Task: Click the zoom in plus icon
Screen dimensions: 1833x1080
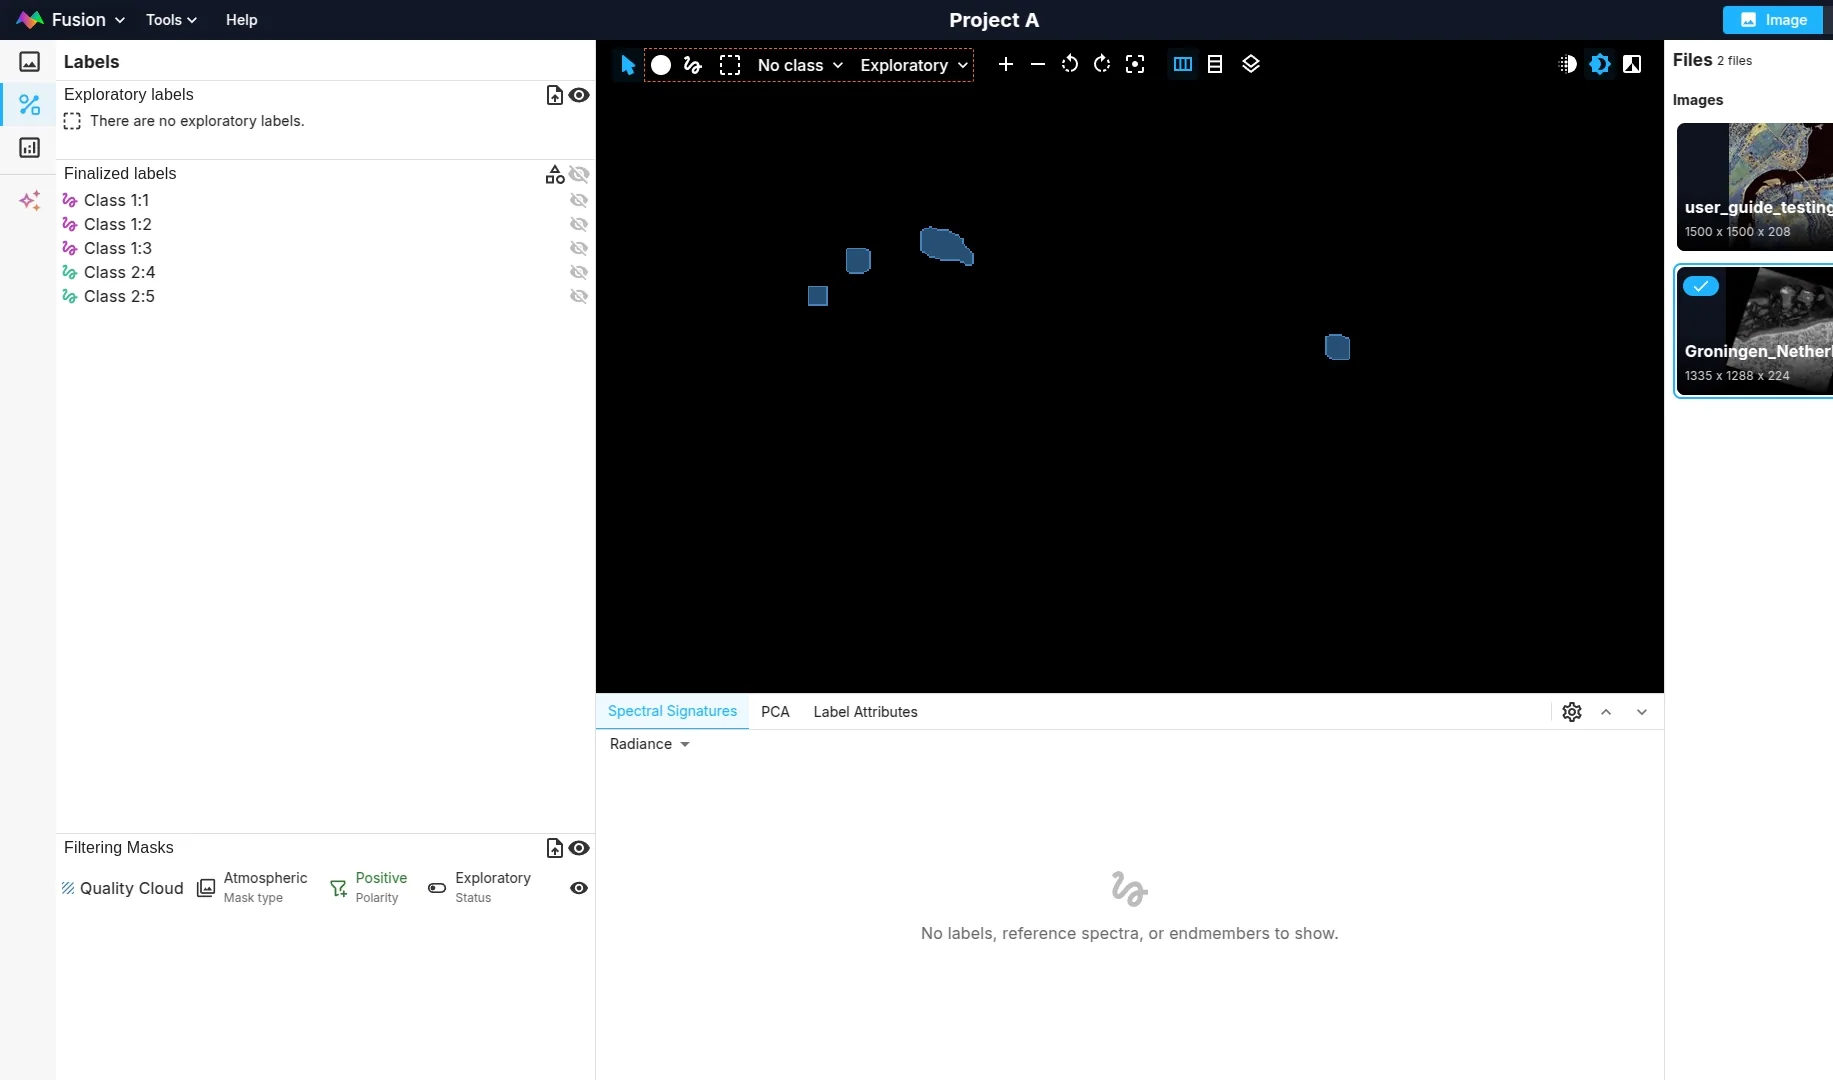Action: point(1006,65)
